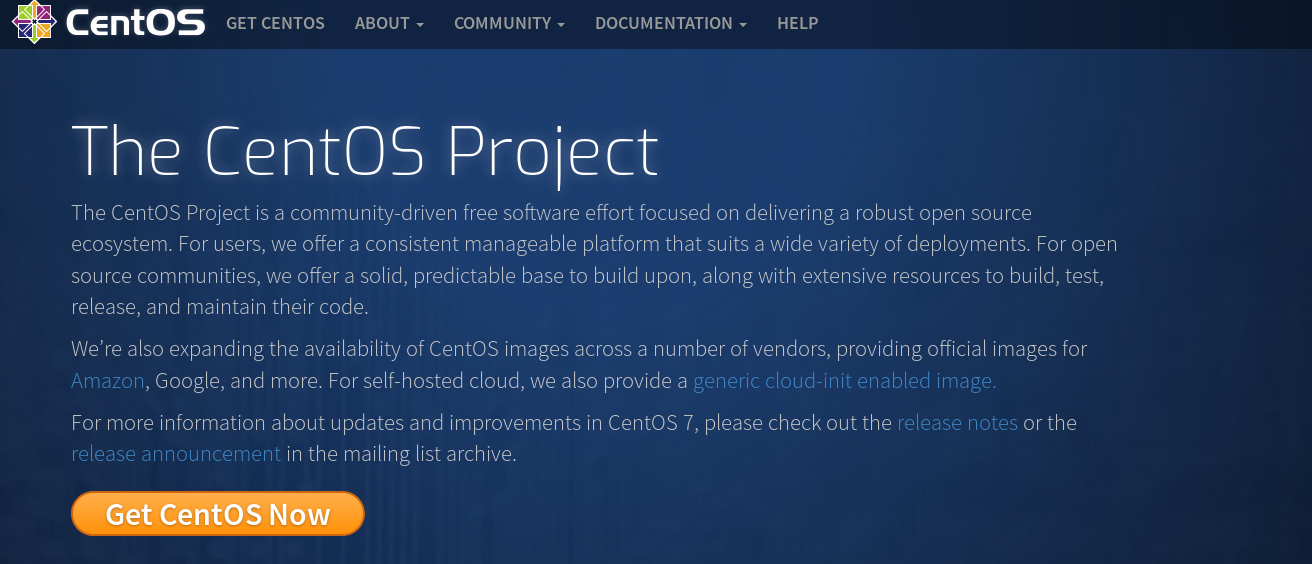Click the CentOS logo icon
1312x564 pixels.
click(x=33, y=22)
